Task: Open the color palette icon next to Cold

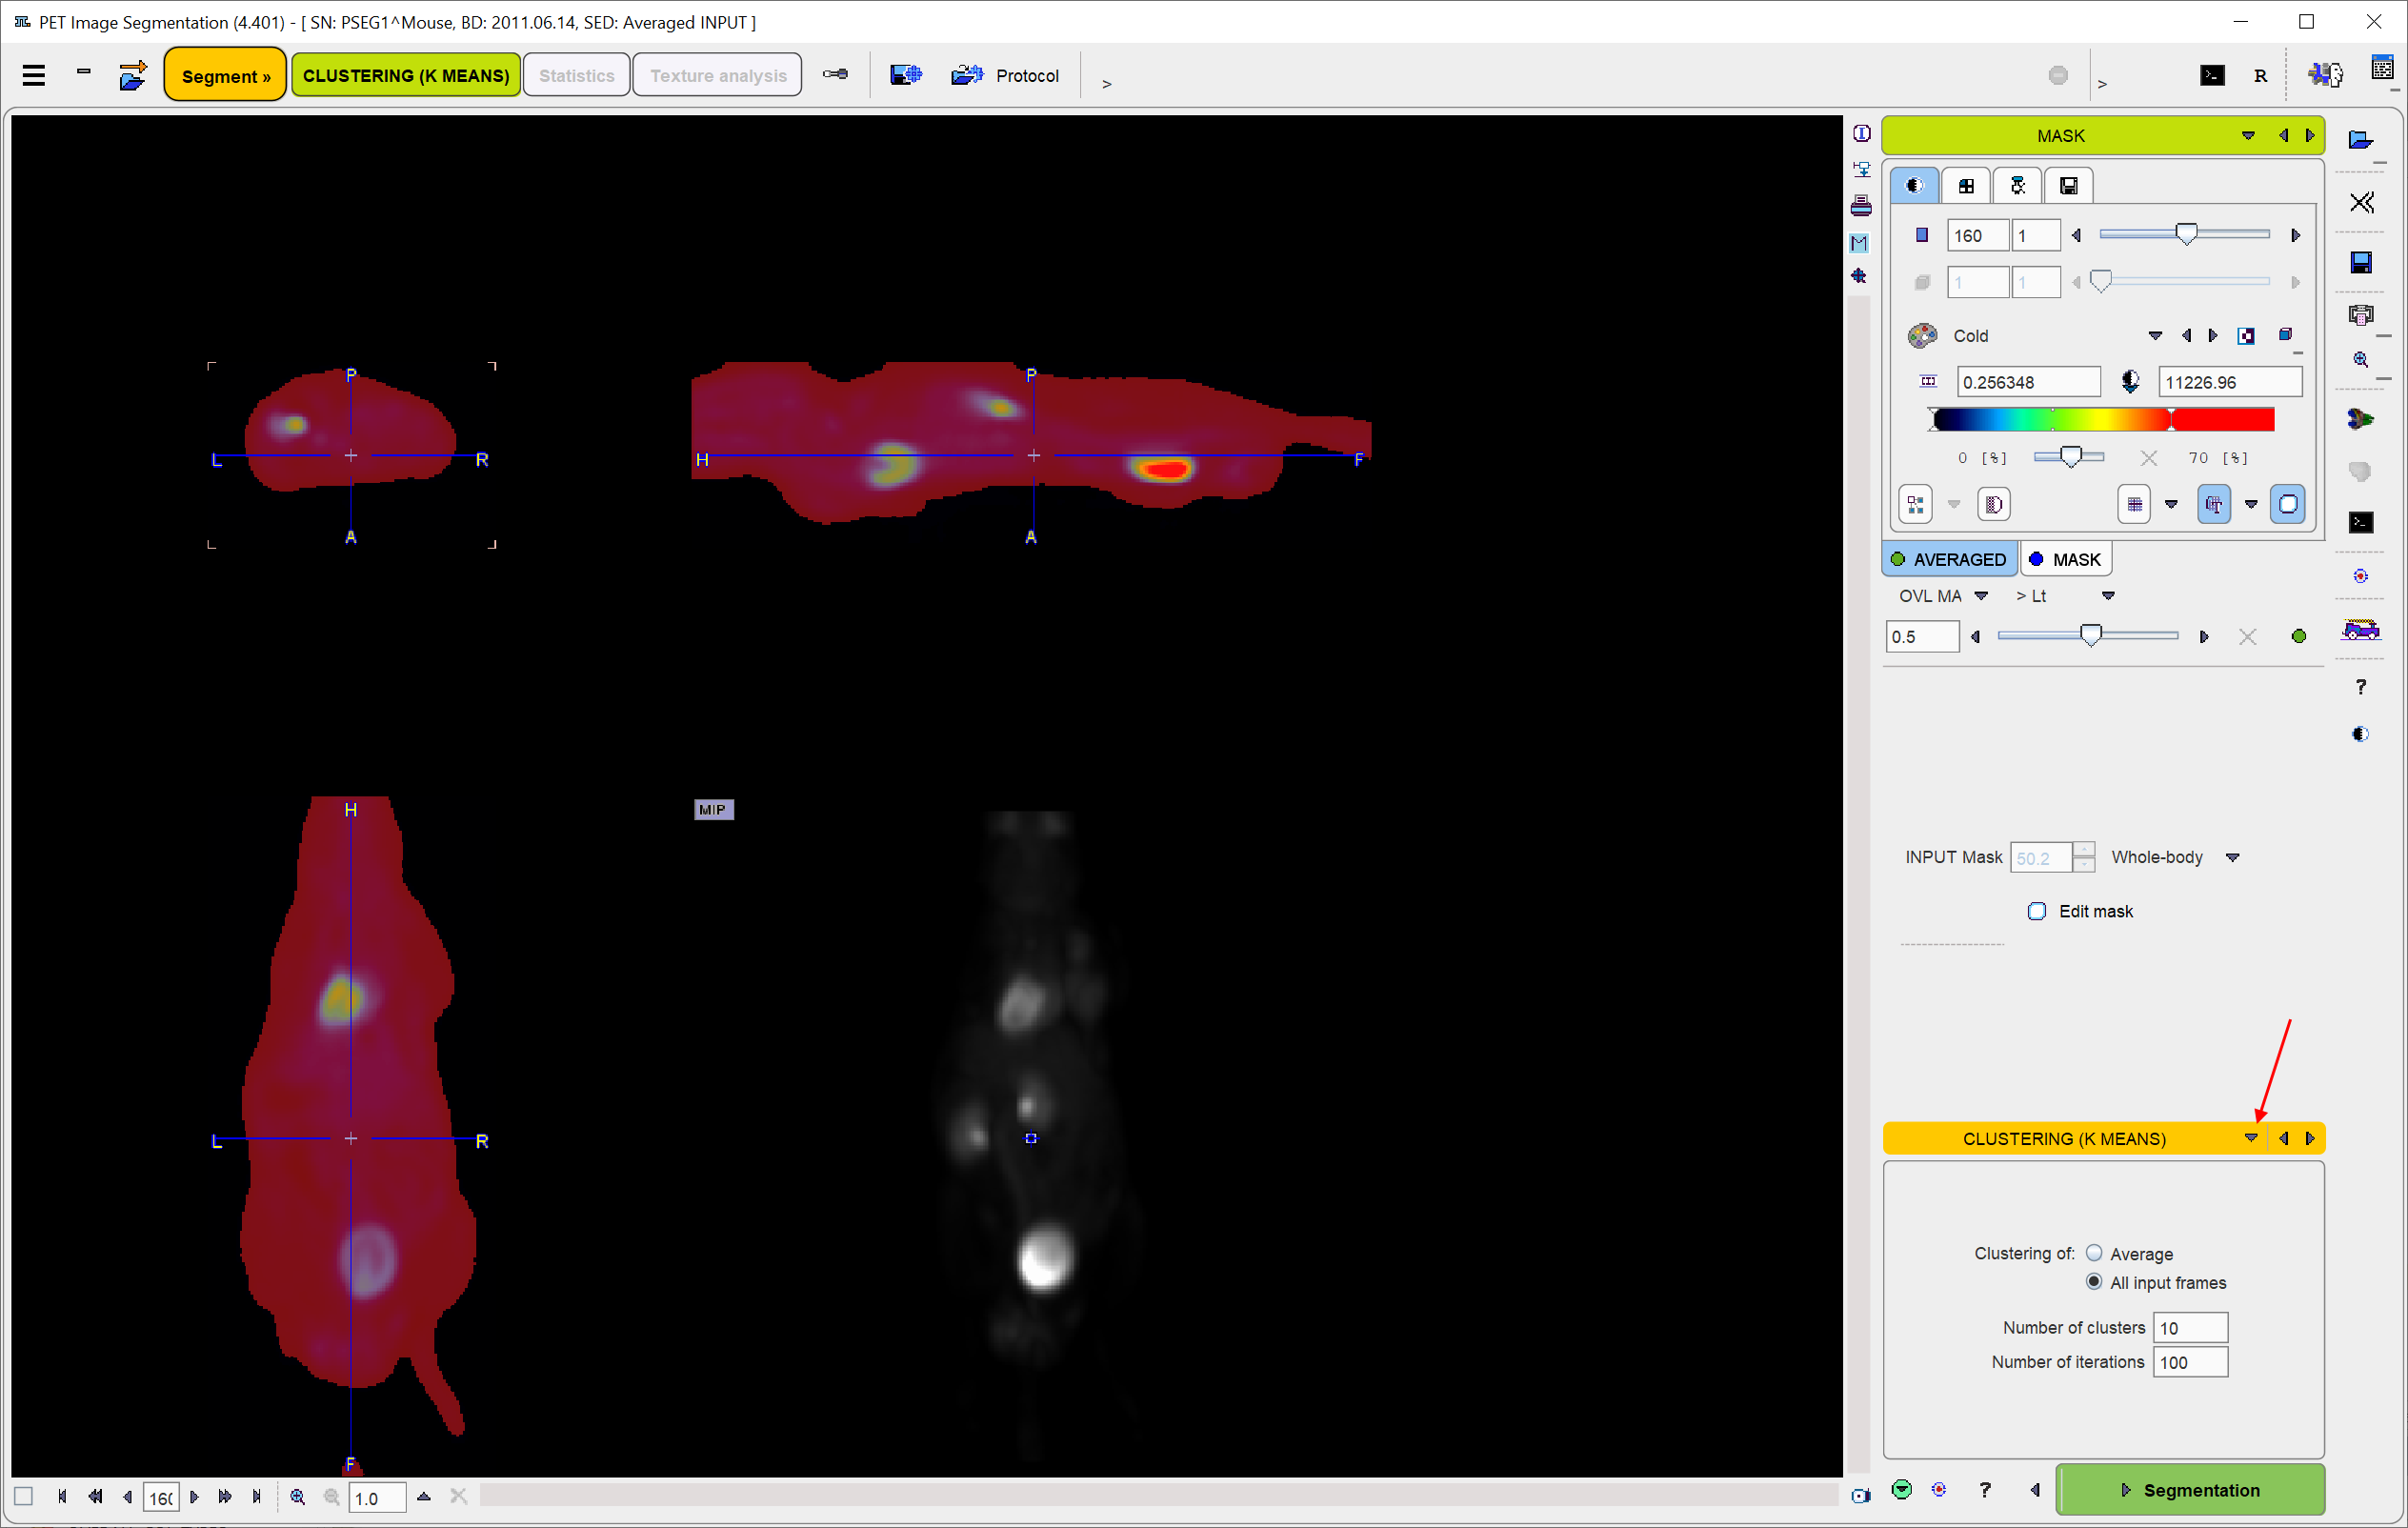Action: [x=1921, y=336]
